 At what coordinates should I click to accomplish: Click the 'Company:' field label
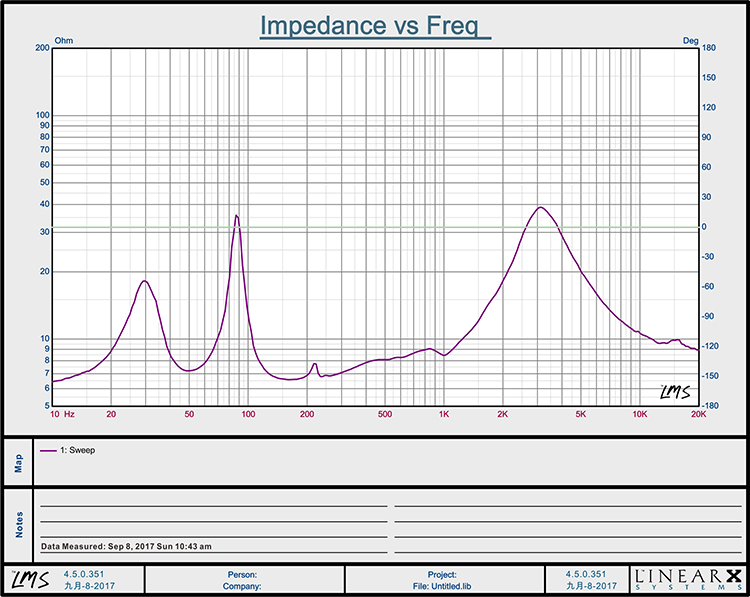(x=242, y=586)
